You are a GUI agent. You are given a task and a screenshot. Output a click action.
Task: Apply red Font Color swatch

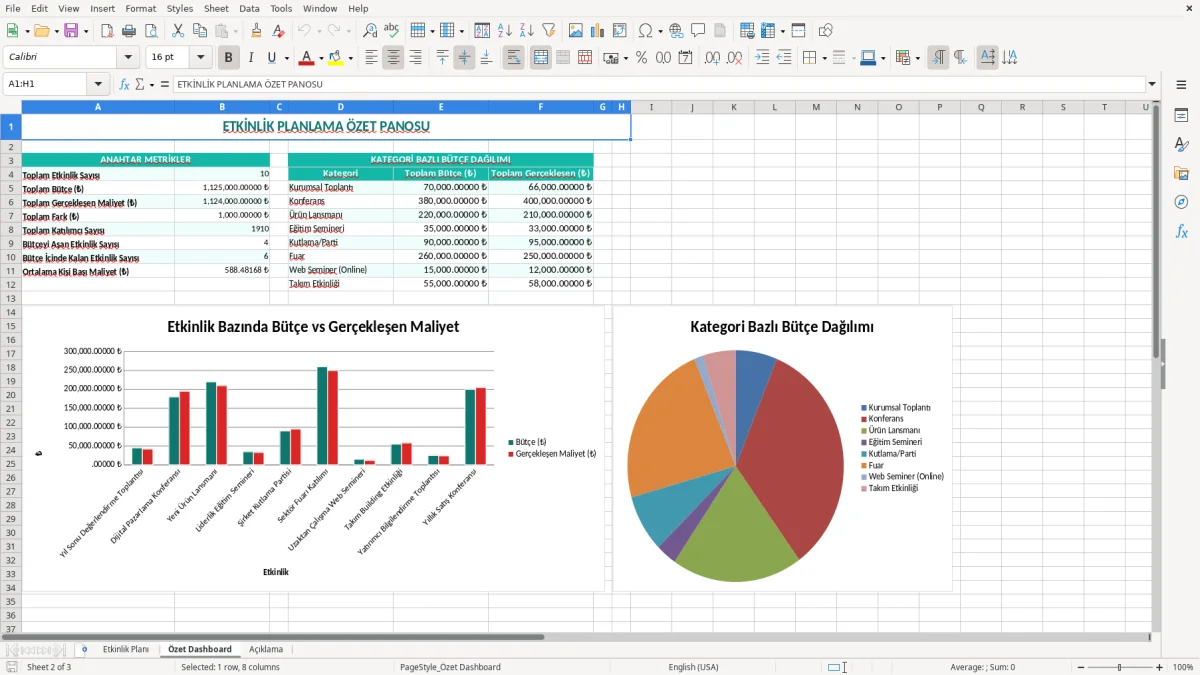(x=307, y=58)
